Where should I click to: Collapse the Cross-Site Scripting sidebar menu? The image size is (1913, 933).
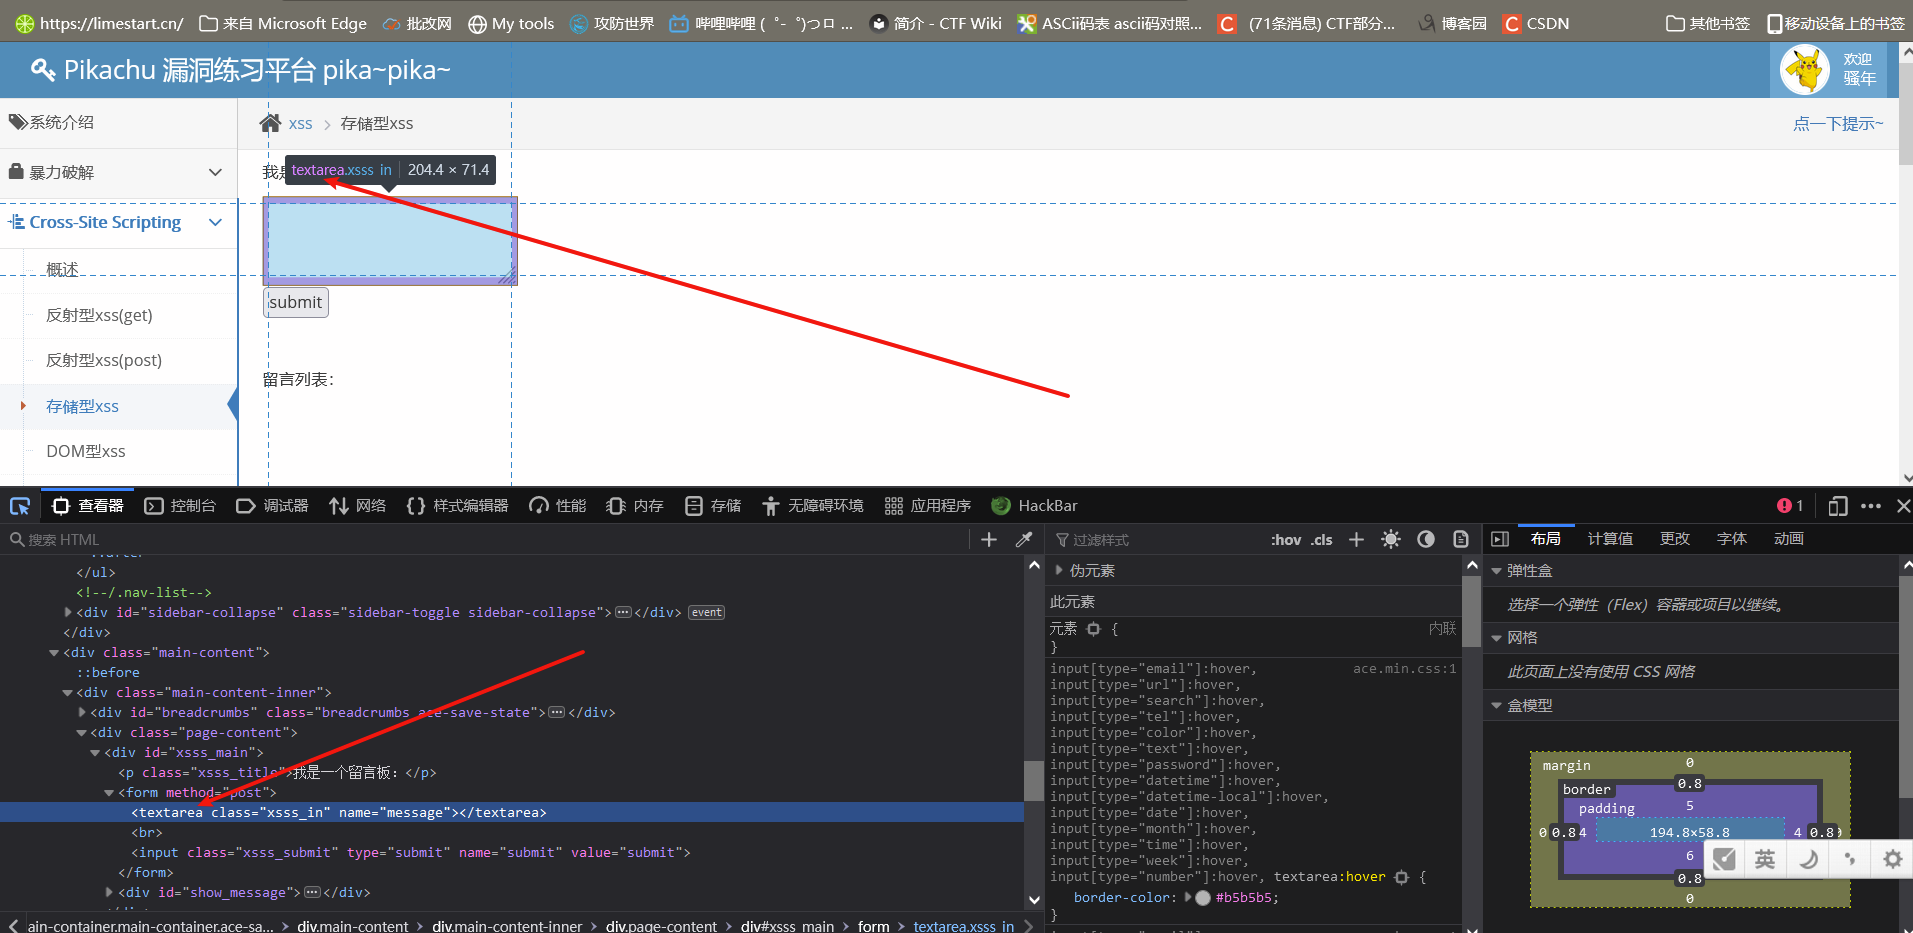click(118, 222)
